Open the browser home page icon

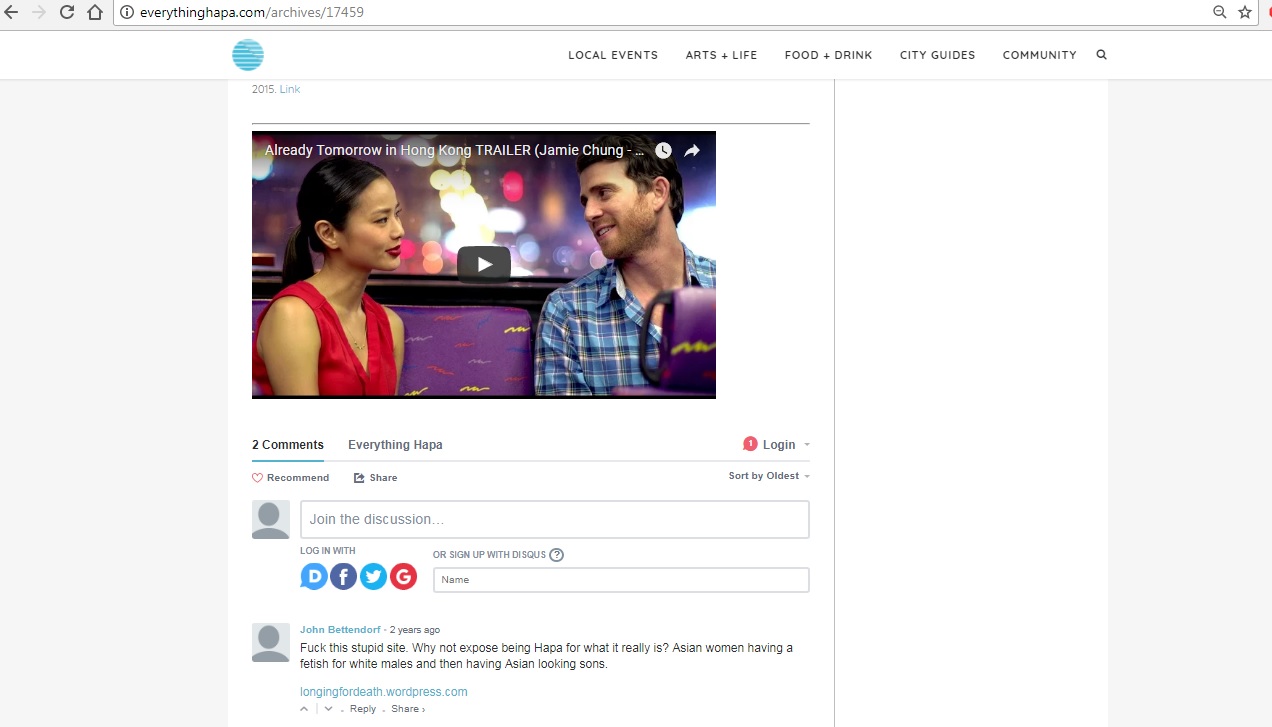[x=95, y=12]
